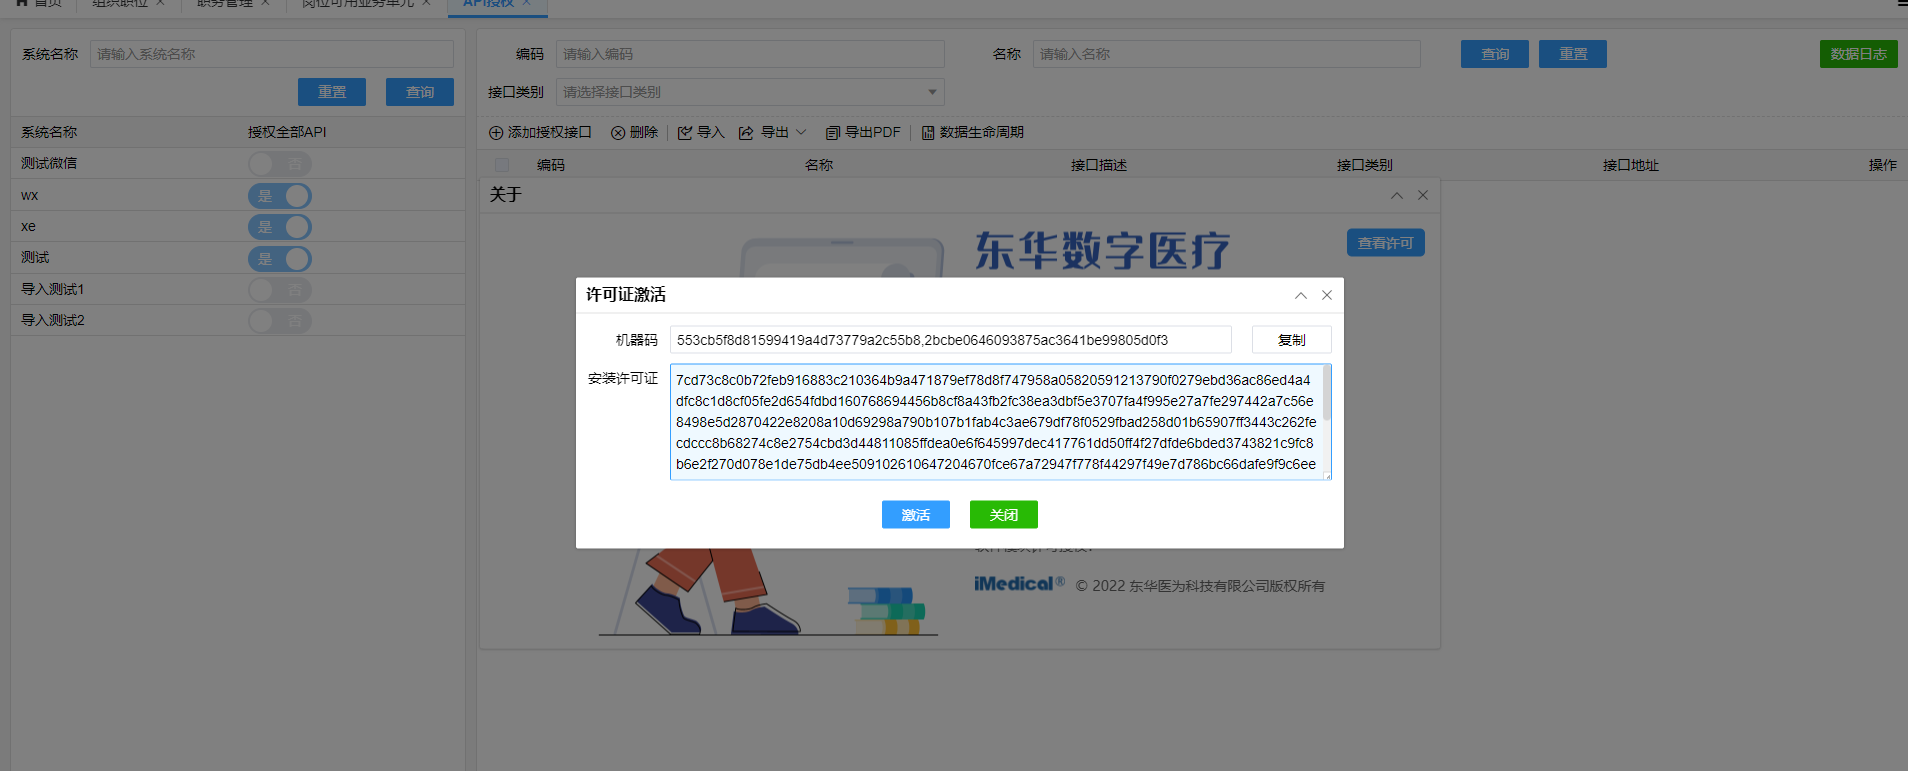This screenshot has height=771, width=1908.
Task: Click the 系统名称 column header in the list
Action: click(x=49, y=132)
